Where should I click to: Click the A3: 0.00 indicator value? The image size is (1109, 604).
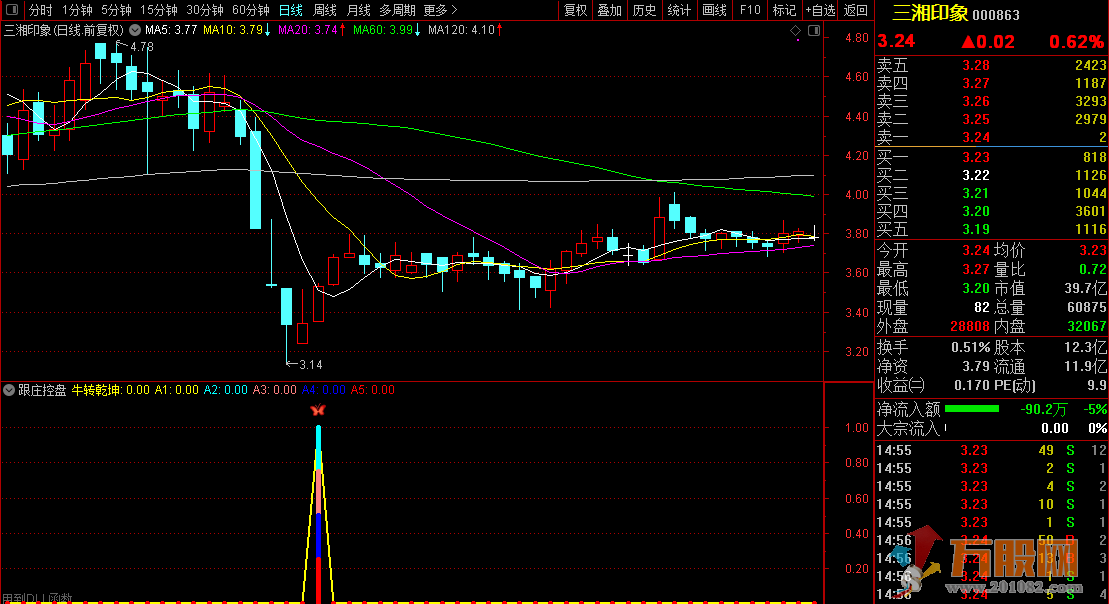tap(274, 390)
